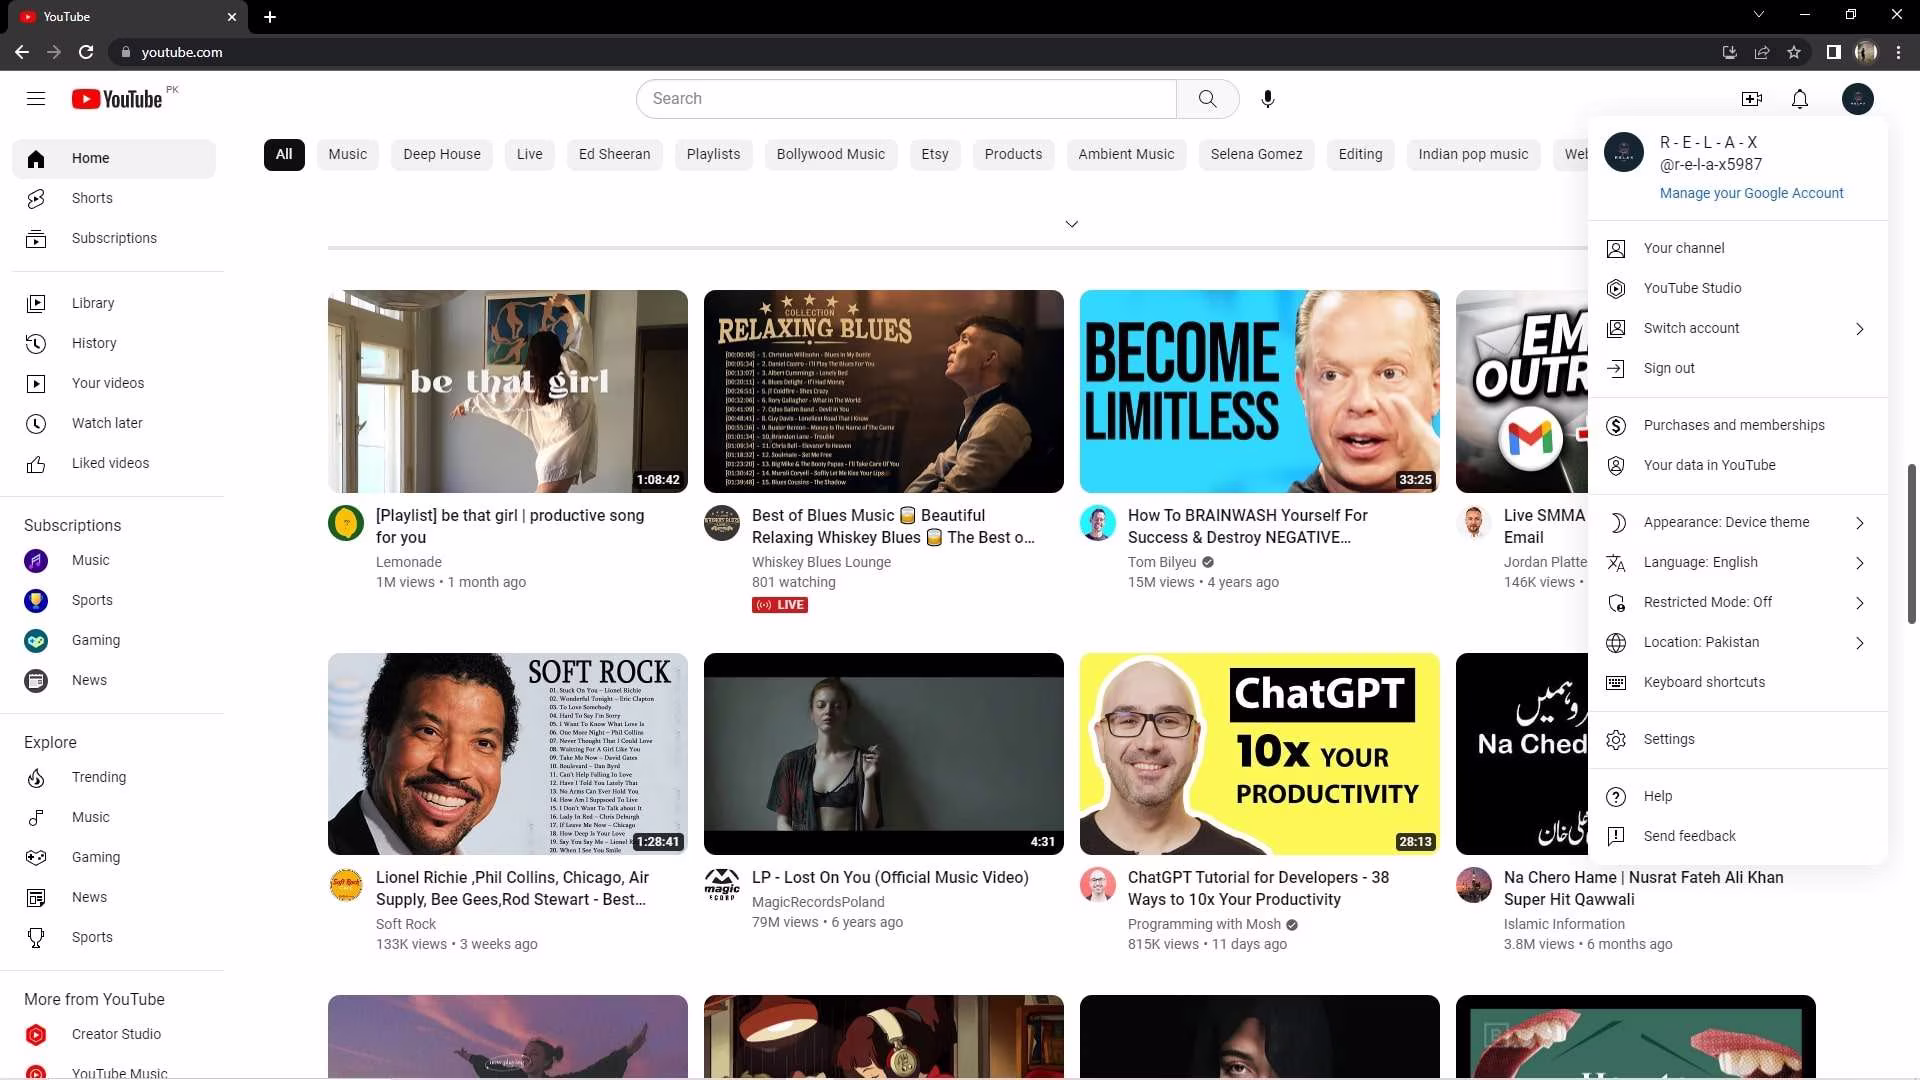The image size is (1920, 1080).
Task: Expand the chevron below category chips
Action: coord(1071,224)
